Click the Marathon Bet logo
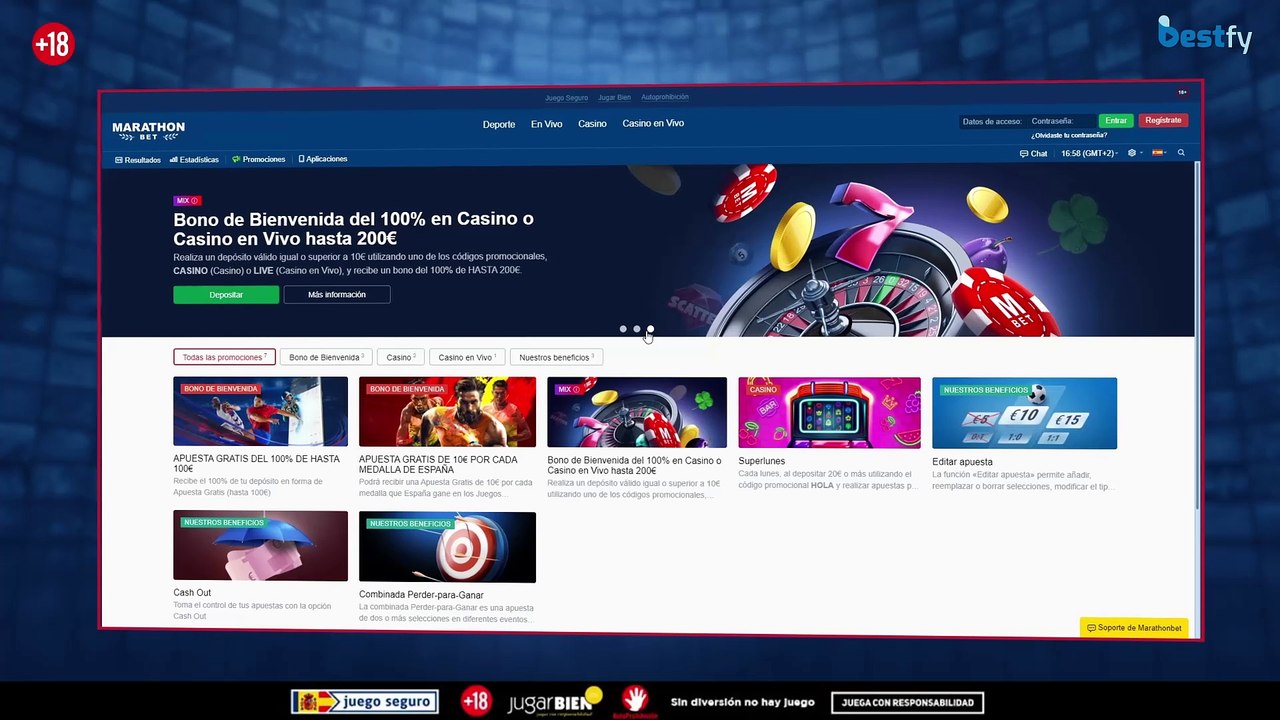The image size is (1280, 720). tap(148, 130)
